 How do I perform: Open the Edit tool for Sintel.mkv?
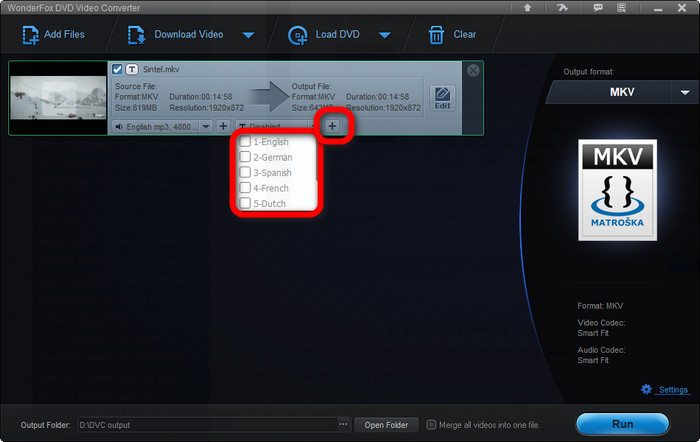(442, 98)
